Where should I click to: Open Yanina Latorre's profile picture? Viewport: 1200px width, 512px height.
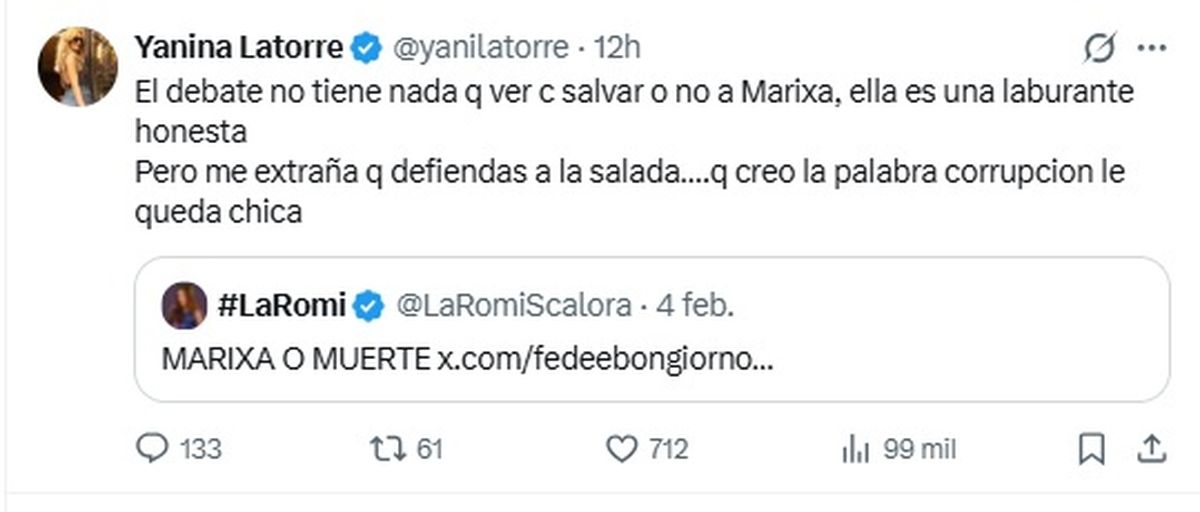click(77, 67)
